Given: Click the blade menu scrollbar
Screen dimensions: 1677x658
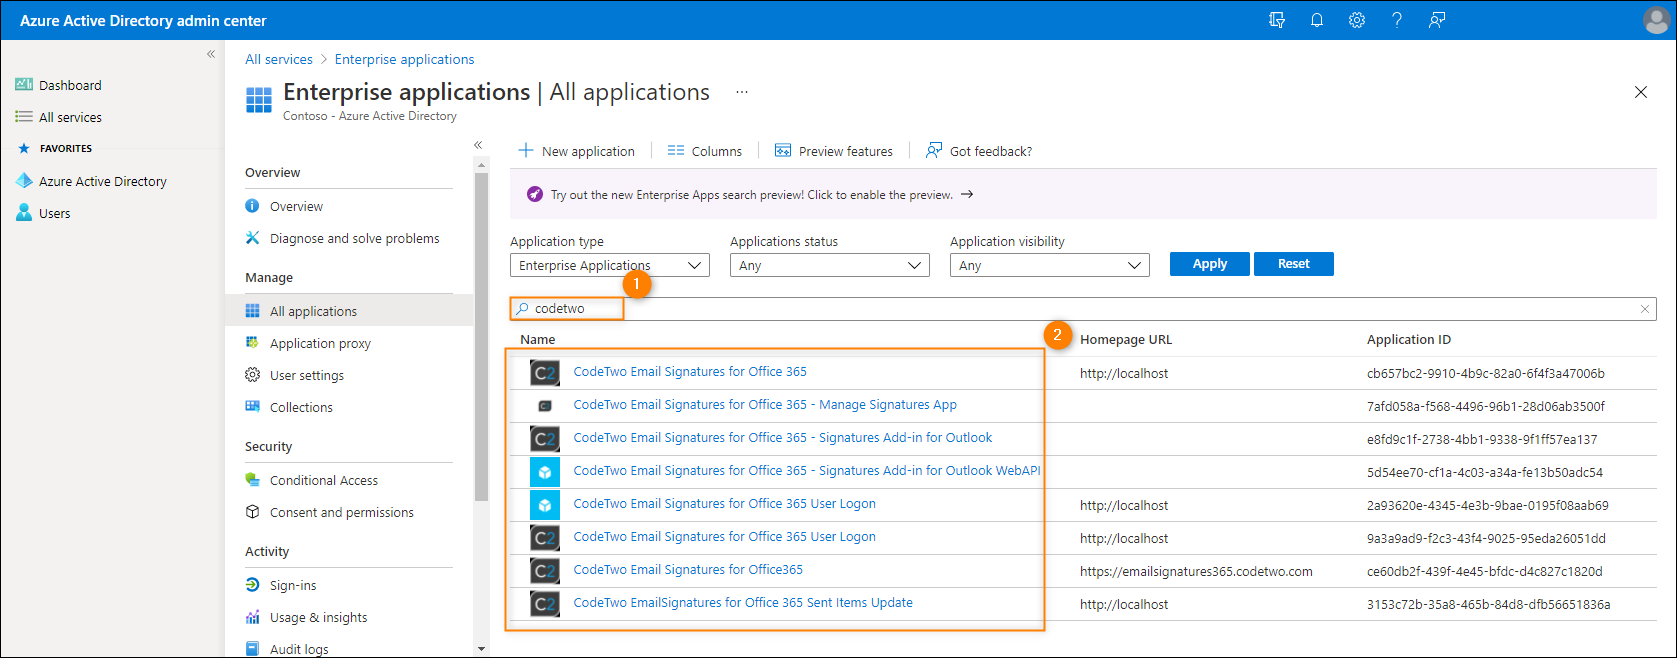Looking at the screenshot, I should click(481, 336).
